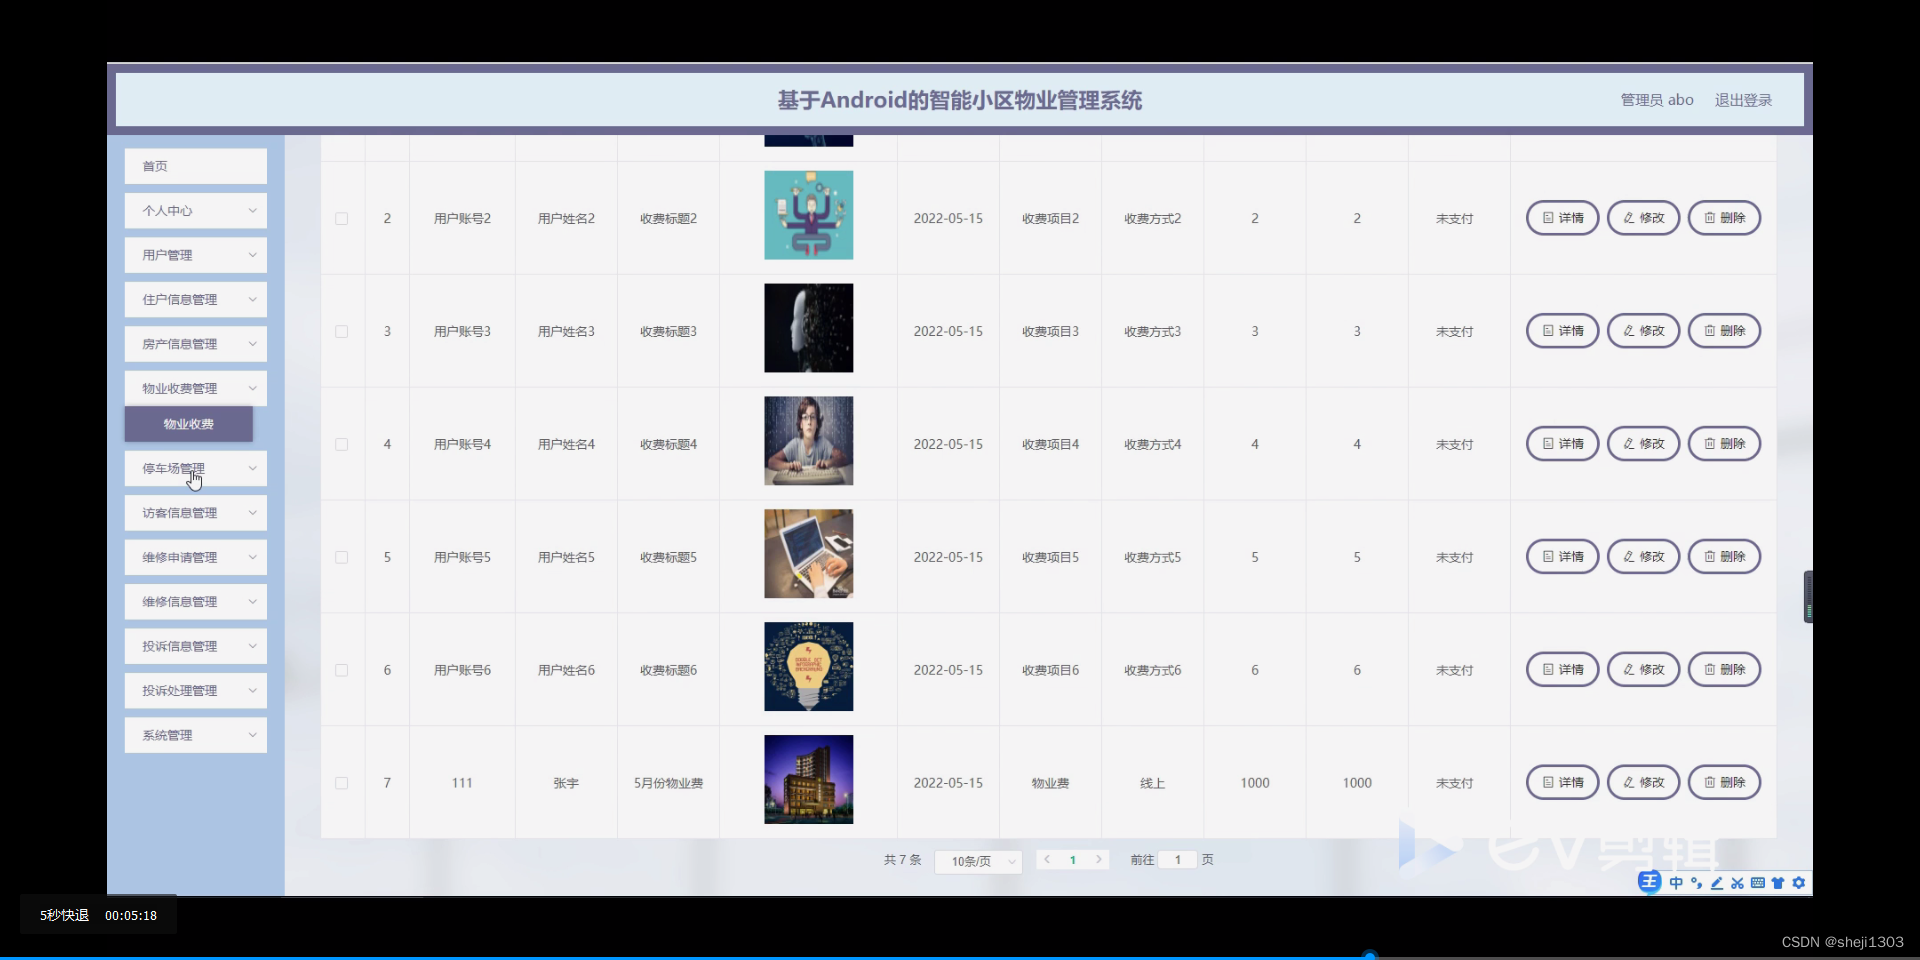Image resolution: width=1920 pixels, height=960 pixels.
Task: Open the 10条/页 page size dropdown
Action: 977,861
